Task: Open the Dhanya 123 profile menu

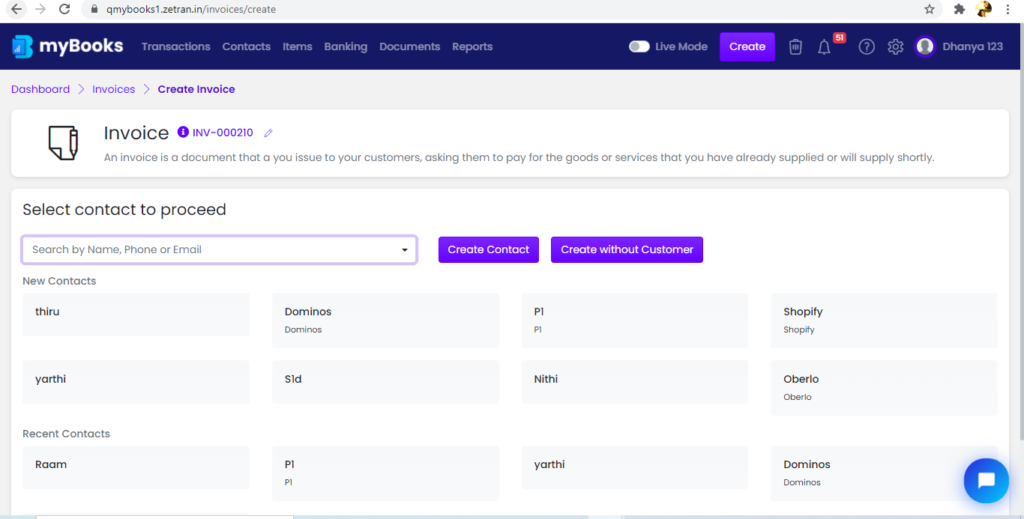Action: point(959,46)
